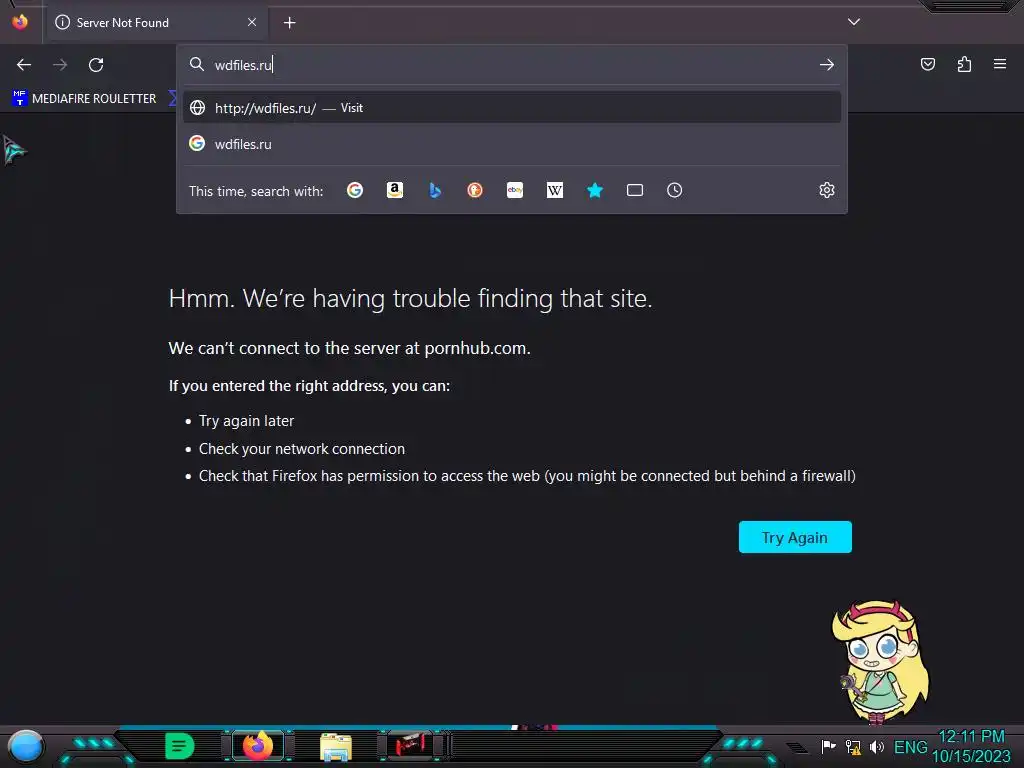Viewport: 1024px width, 768px height.
Task: Open the network status tray icon
Action: point(853,746)
